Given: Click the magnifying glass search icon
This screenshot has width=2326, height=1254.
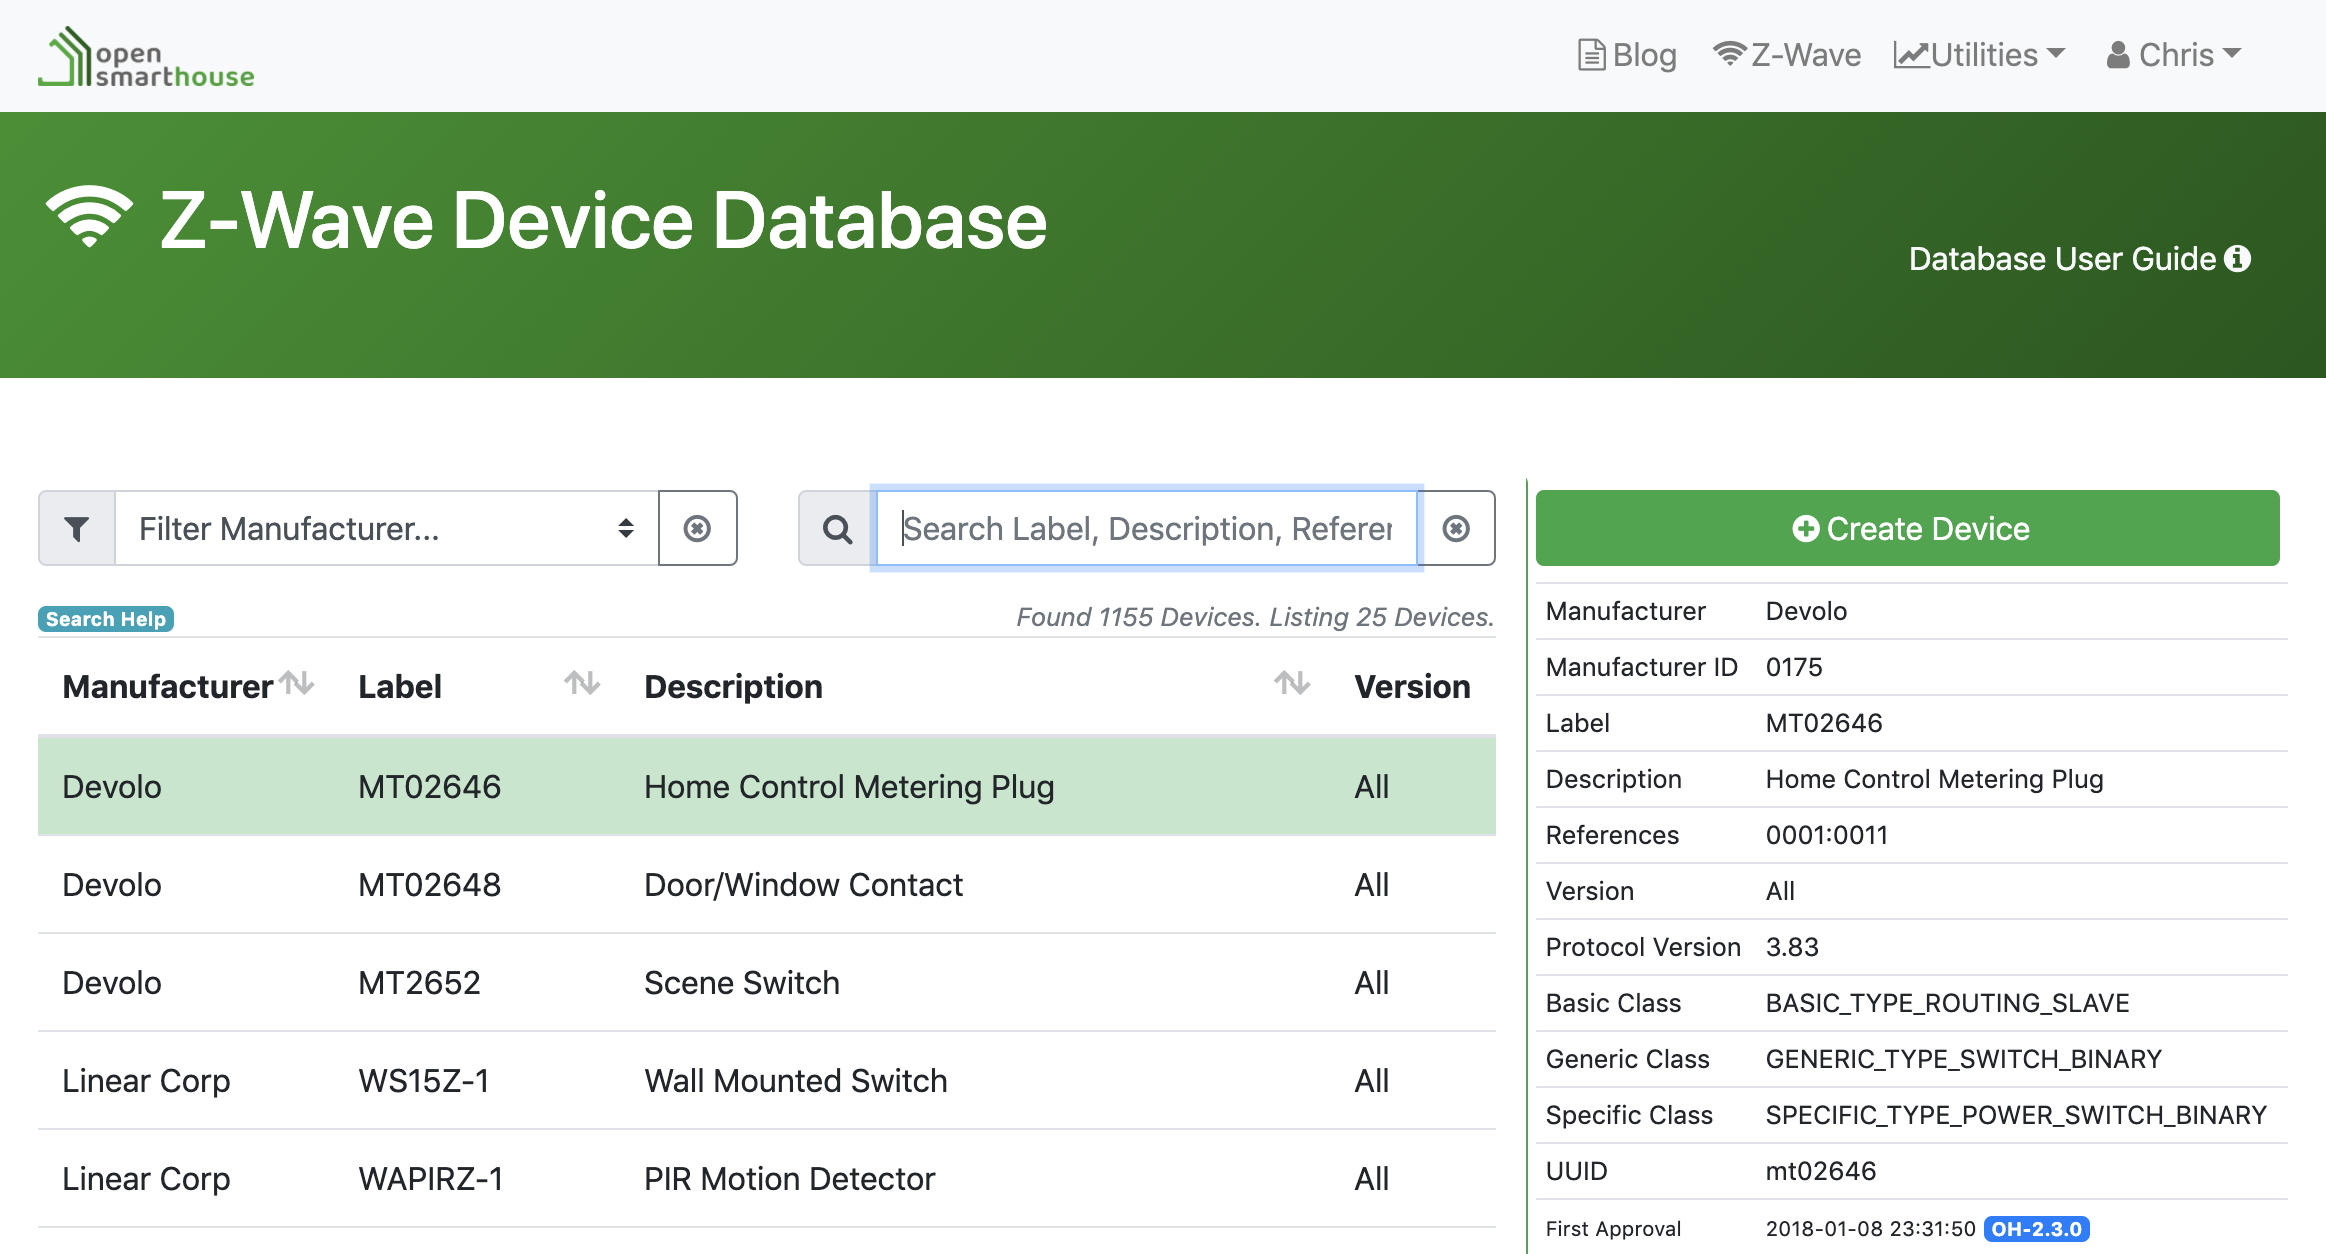Looking at the screenshot, I should 837,528.
